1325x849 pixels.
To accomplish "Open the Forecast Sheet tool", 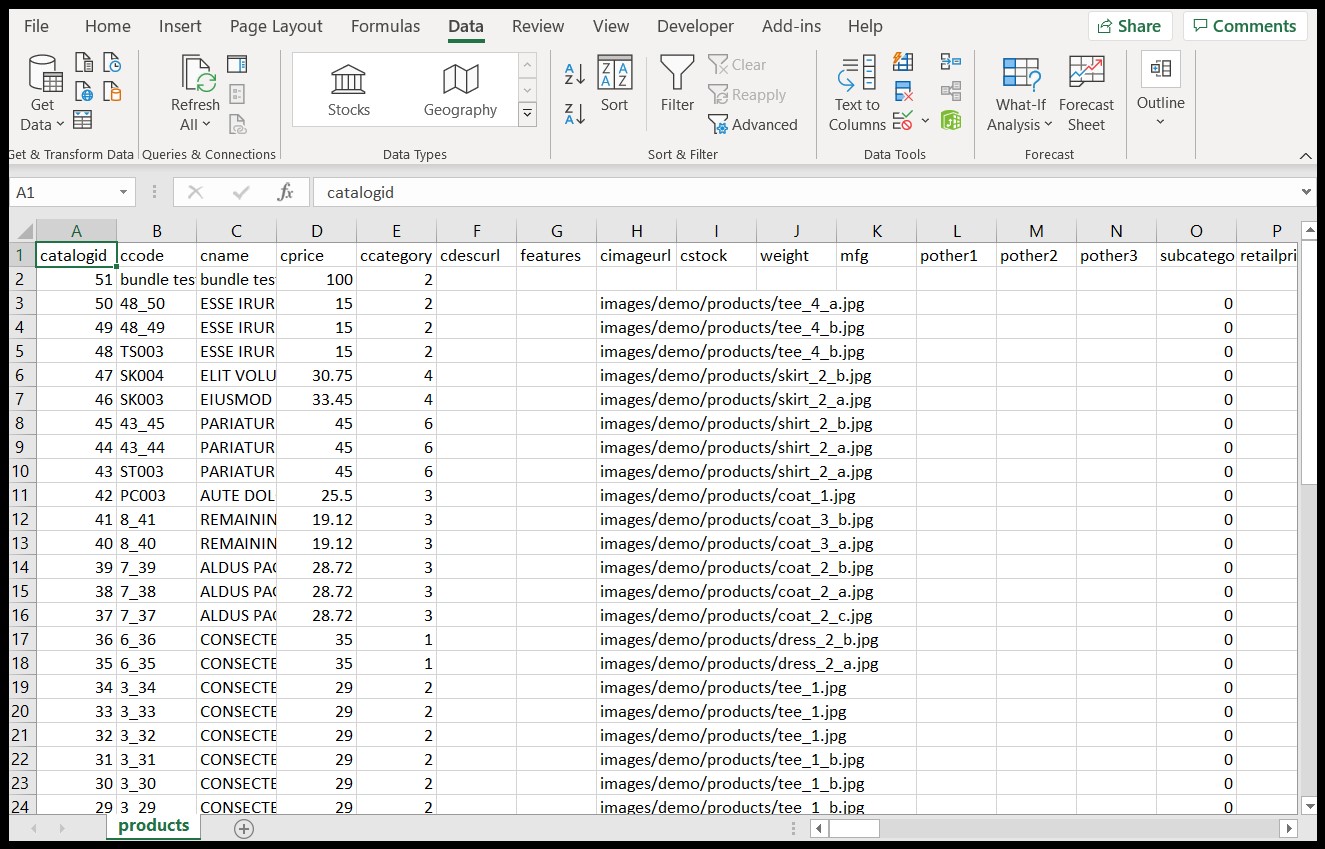I will click(1086, 94).
